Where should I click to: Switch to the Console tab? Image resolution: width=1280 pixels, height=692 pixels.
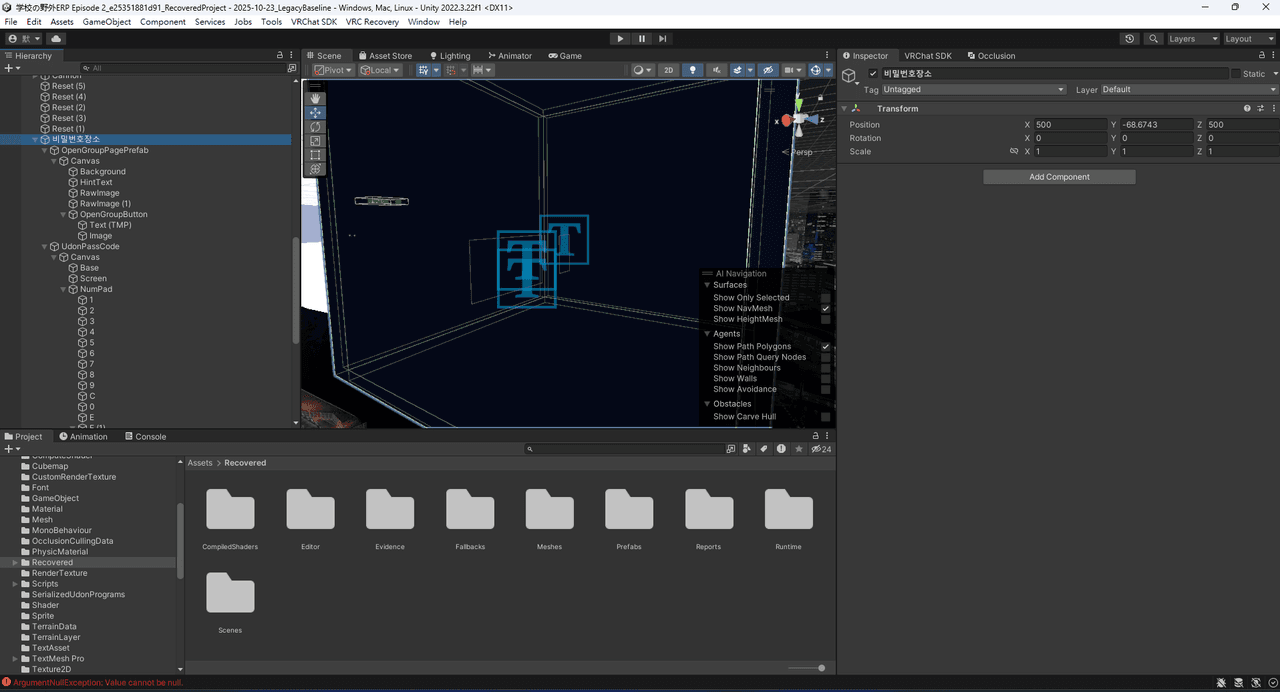(x=145, y=437)
